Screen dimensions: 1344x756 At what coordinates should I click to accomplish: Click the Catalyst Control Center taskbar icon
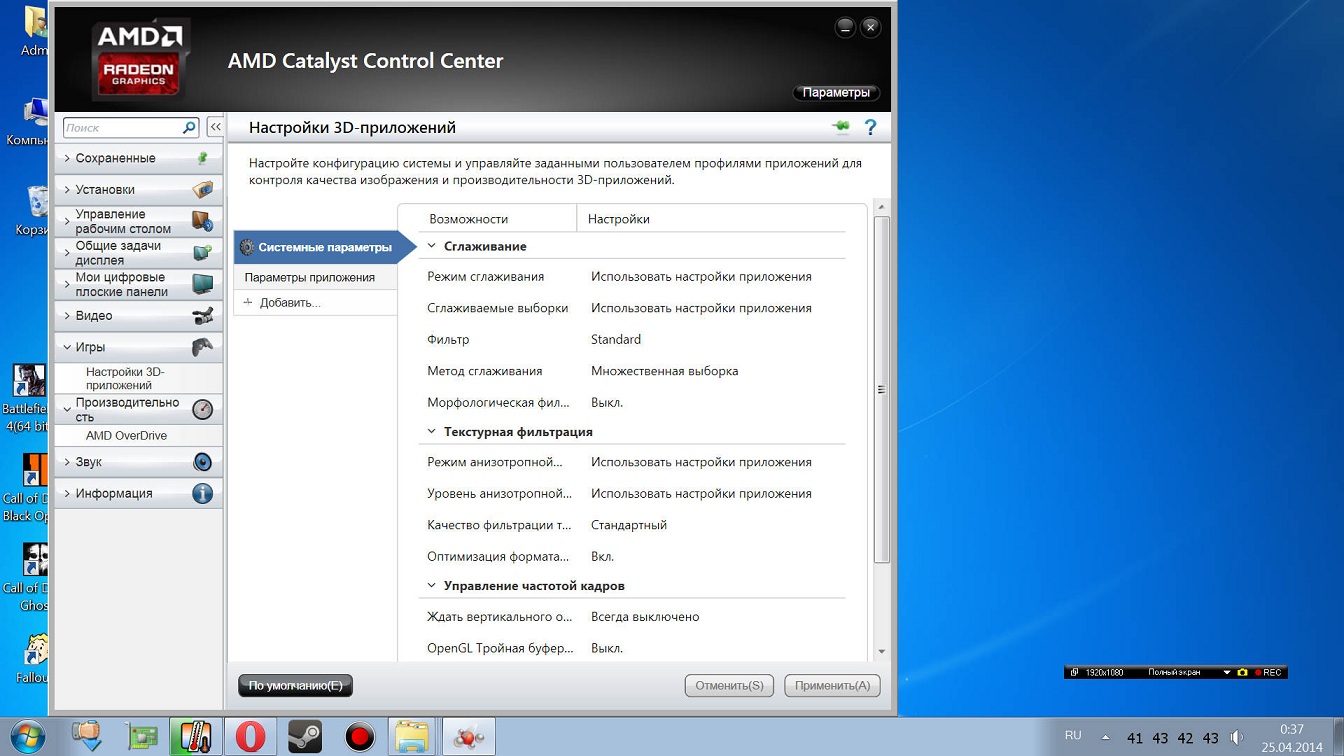pos(468,737)
